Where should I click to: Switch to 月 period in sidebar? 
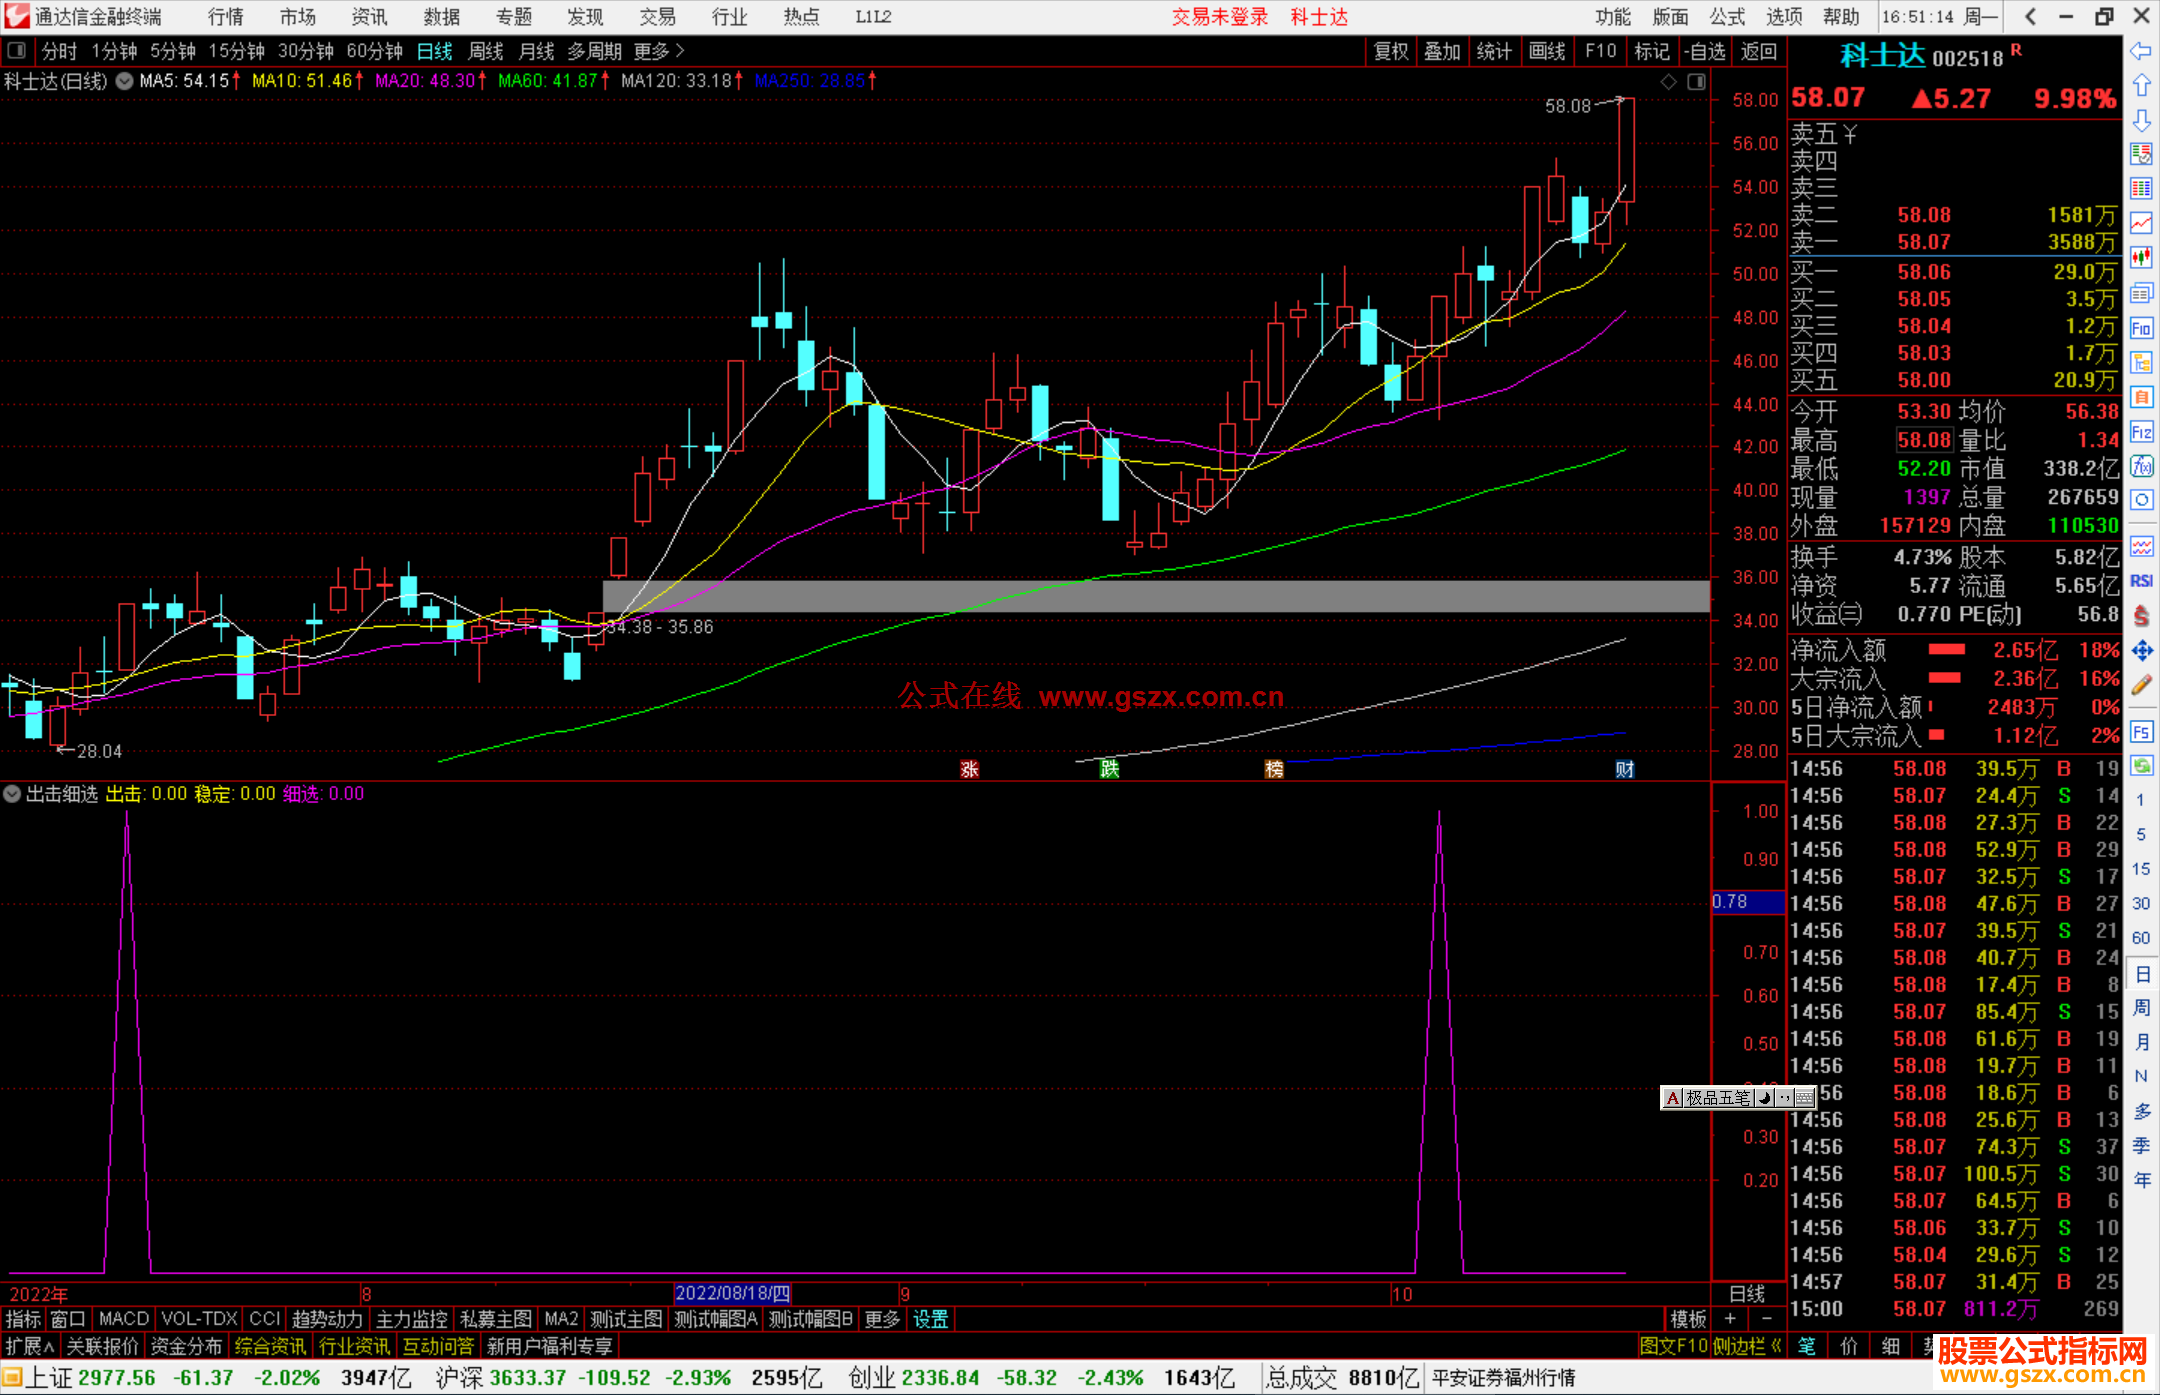click(2141, 1042)
